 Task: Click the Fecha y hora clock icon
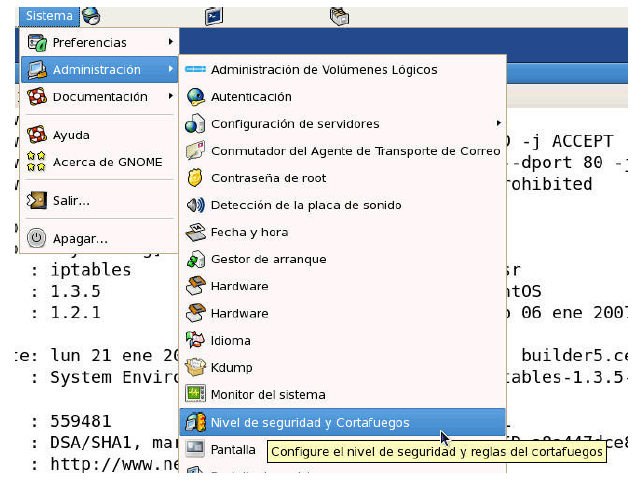[x=195, y=232]
